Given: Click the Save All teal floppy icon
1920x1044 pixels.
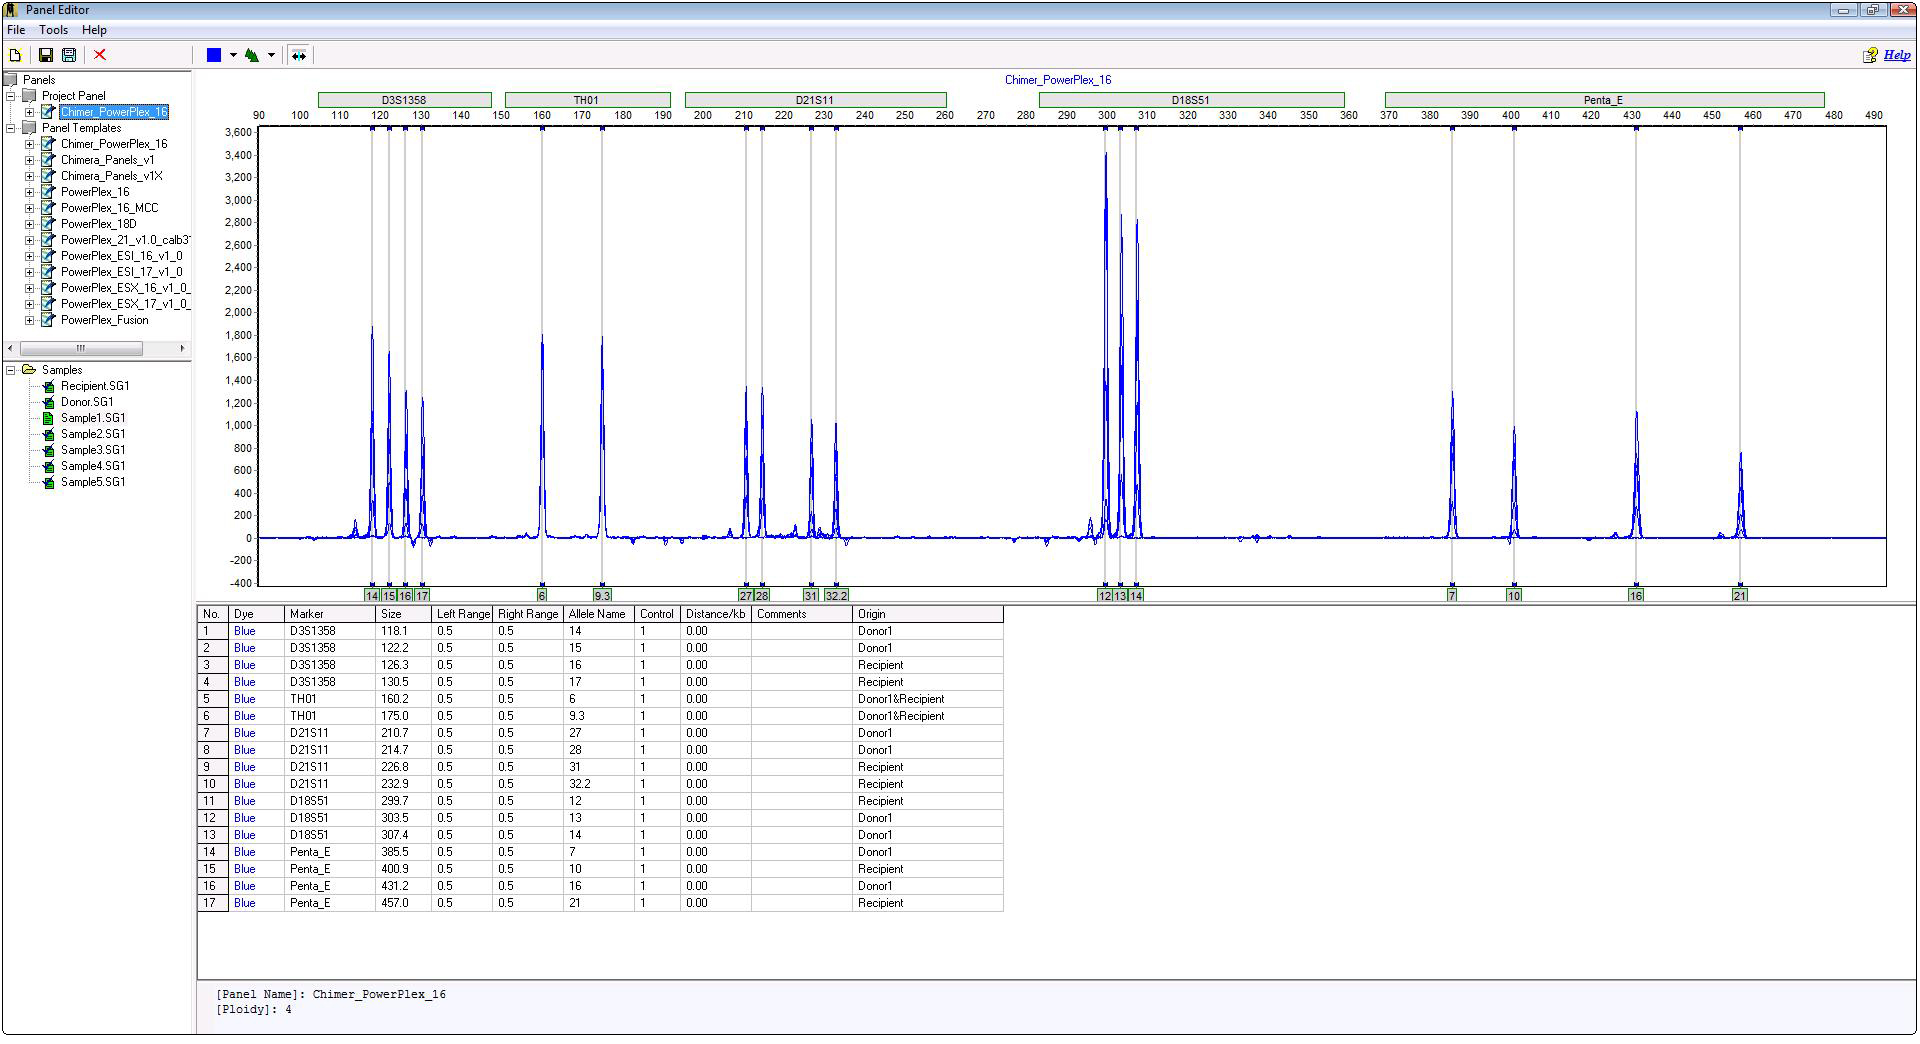Looking at the screenshot, I should click(69, 55).
